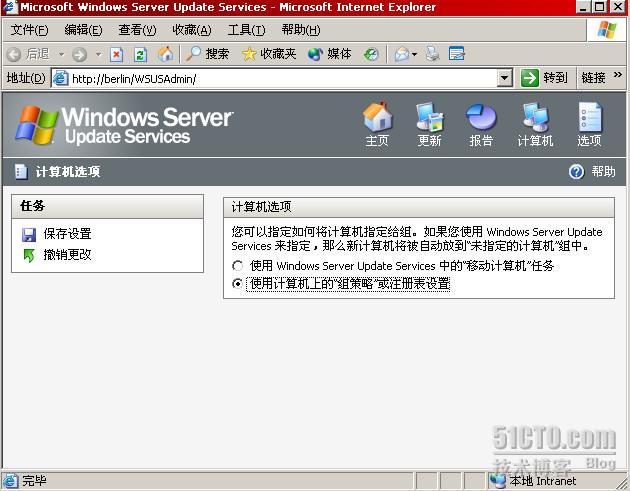This screenshot has width=630, height=491.
Task: Click the '本地 Intranet' status text
Action: pyautogui.click(x=543, y=481)
